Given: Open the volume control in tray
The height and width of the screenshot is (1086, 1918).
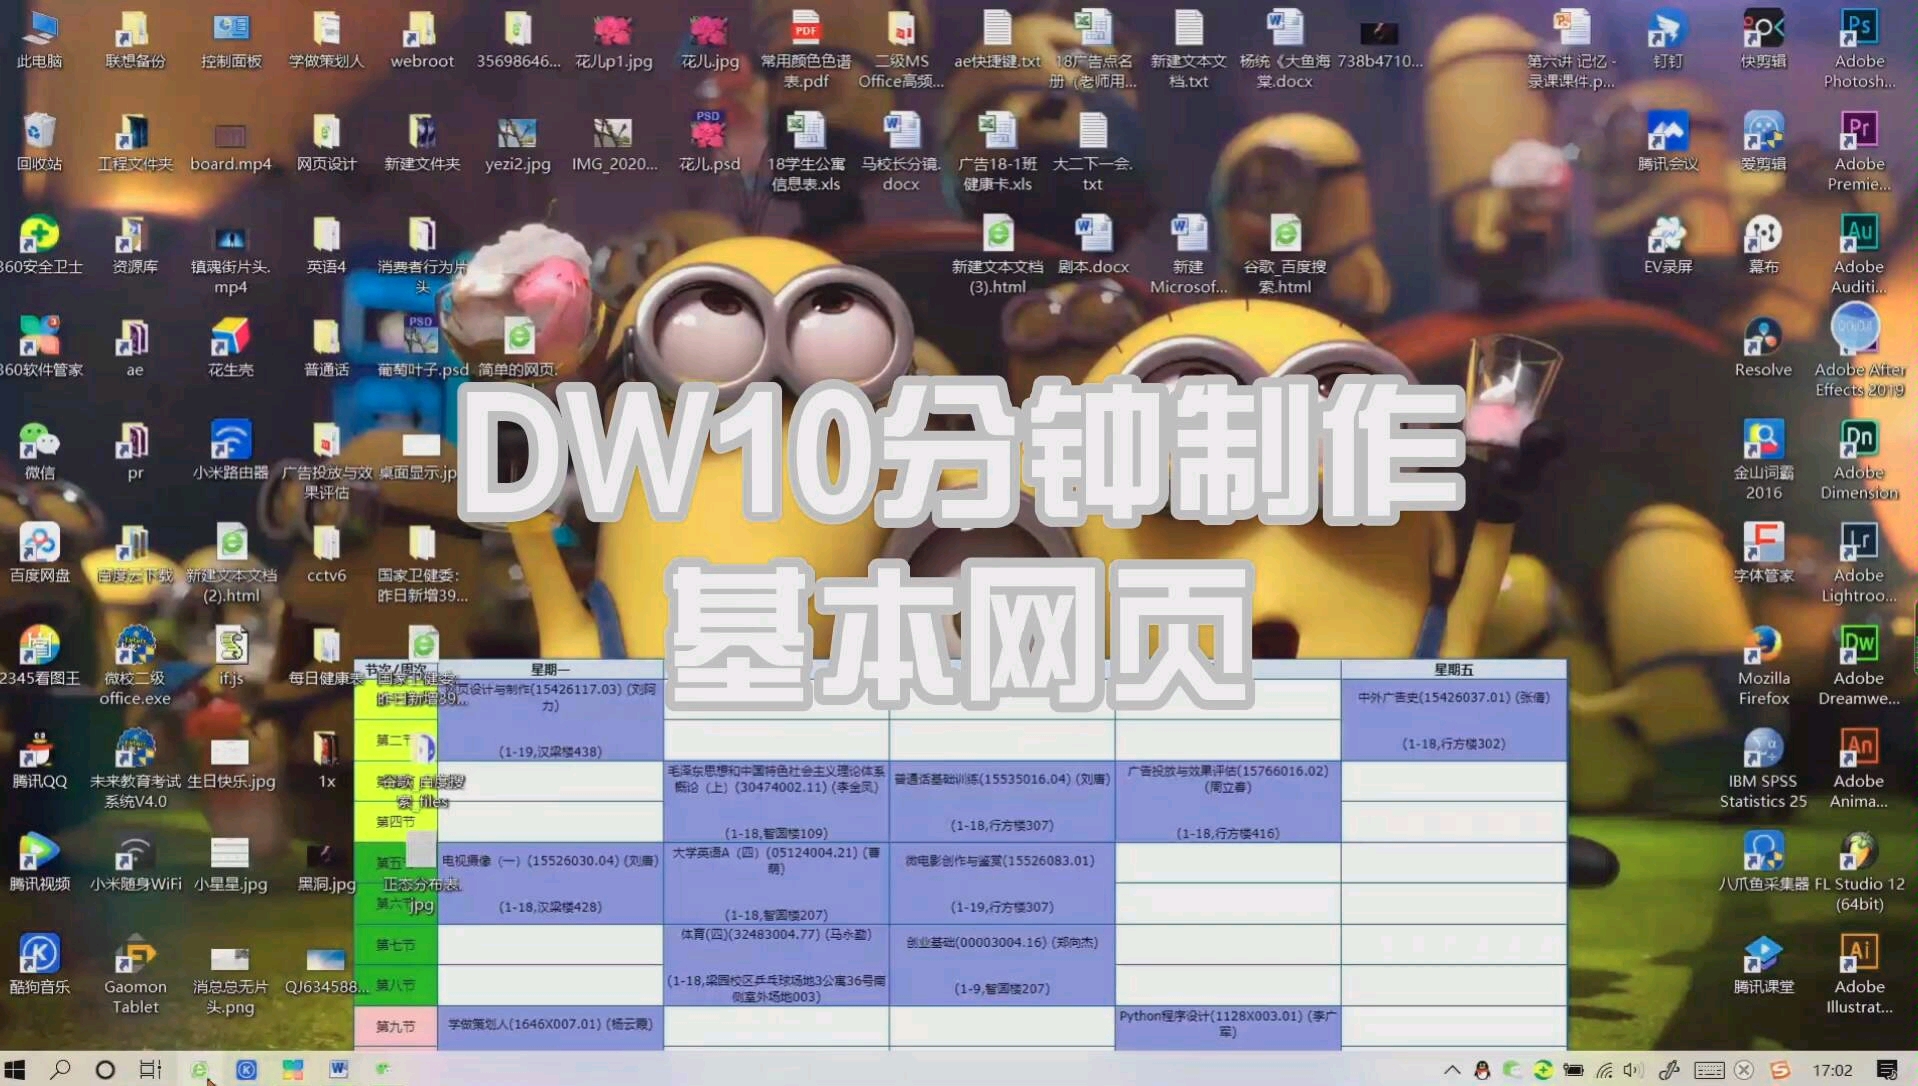Looking at the screenshot, I should (1633, 1069).
